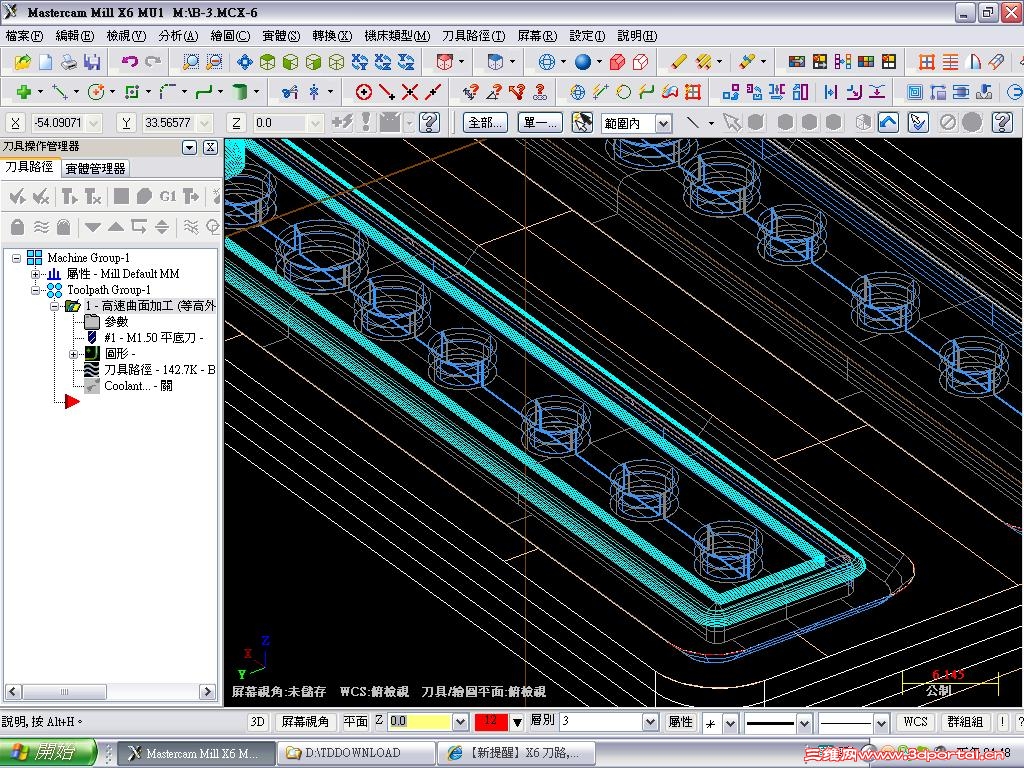The height and width of the screenshot is (768, 1024).
Task: Click the blue shaded sphere icon
Action: point(582,62)
